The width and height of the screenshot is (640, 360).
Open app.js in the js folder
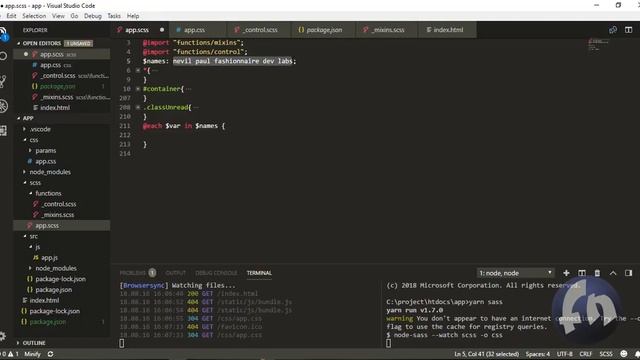(x=49, y=258)
